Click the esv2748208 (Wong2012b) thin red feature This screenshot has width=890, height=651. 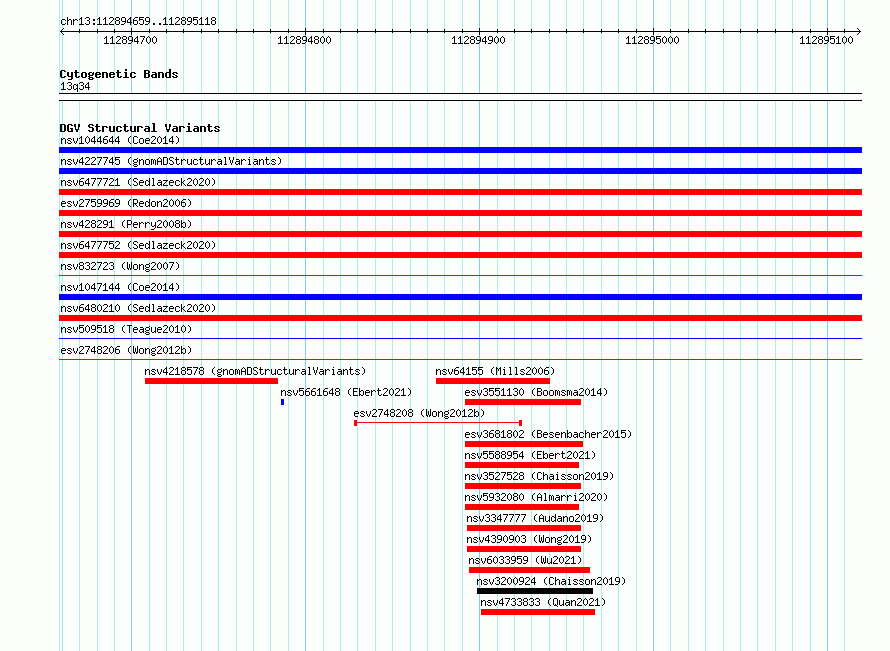point(438,423)
